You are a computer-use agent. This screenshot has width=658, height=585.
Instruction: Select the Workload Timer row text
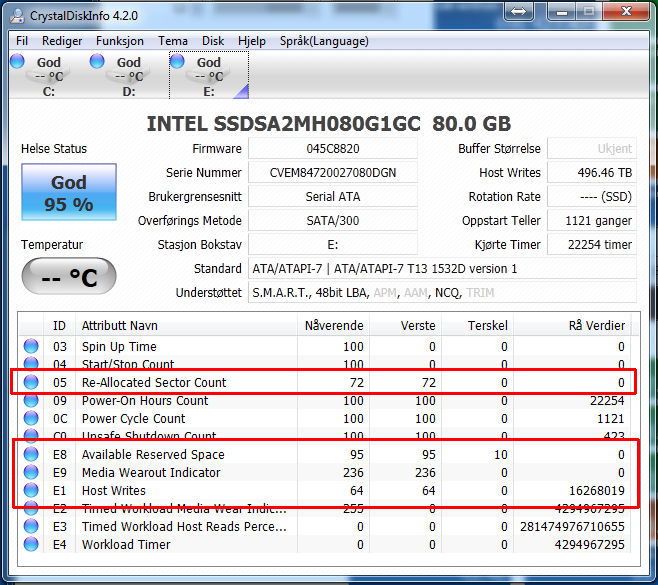click(x=126, y=544)
